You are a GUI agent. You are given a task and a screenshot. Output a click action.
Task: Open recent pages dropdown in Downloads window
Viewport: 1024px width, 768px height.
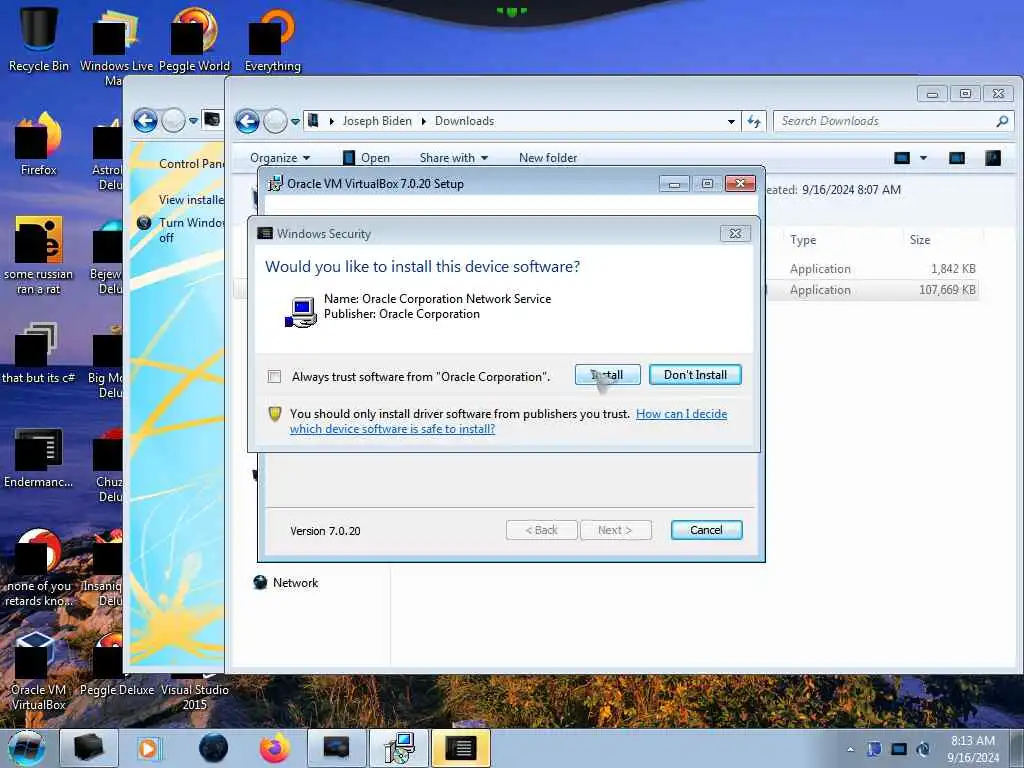(295, 121)
